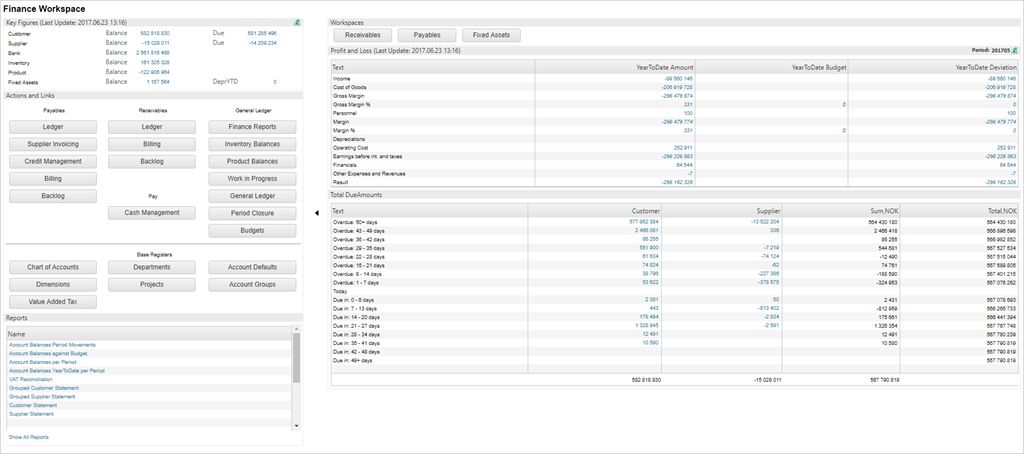This screenshot has width=1024, height=454.
Task: Click the Period refresh icon
Action: 1014,49
